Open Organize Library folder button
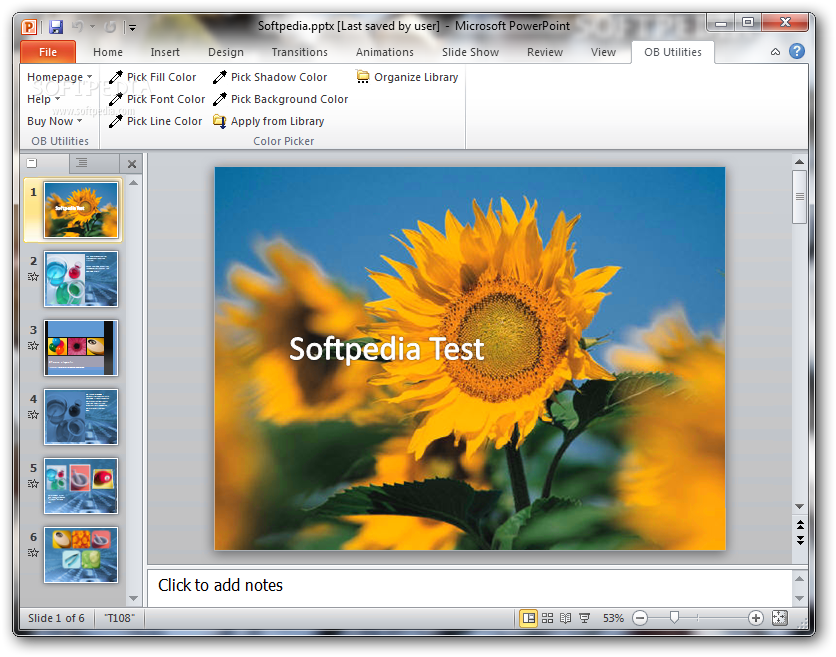 point(407,77)
